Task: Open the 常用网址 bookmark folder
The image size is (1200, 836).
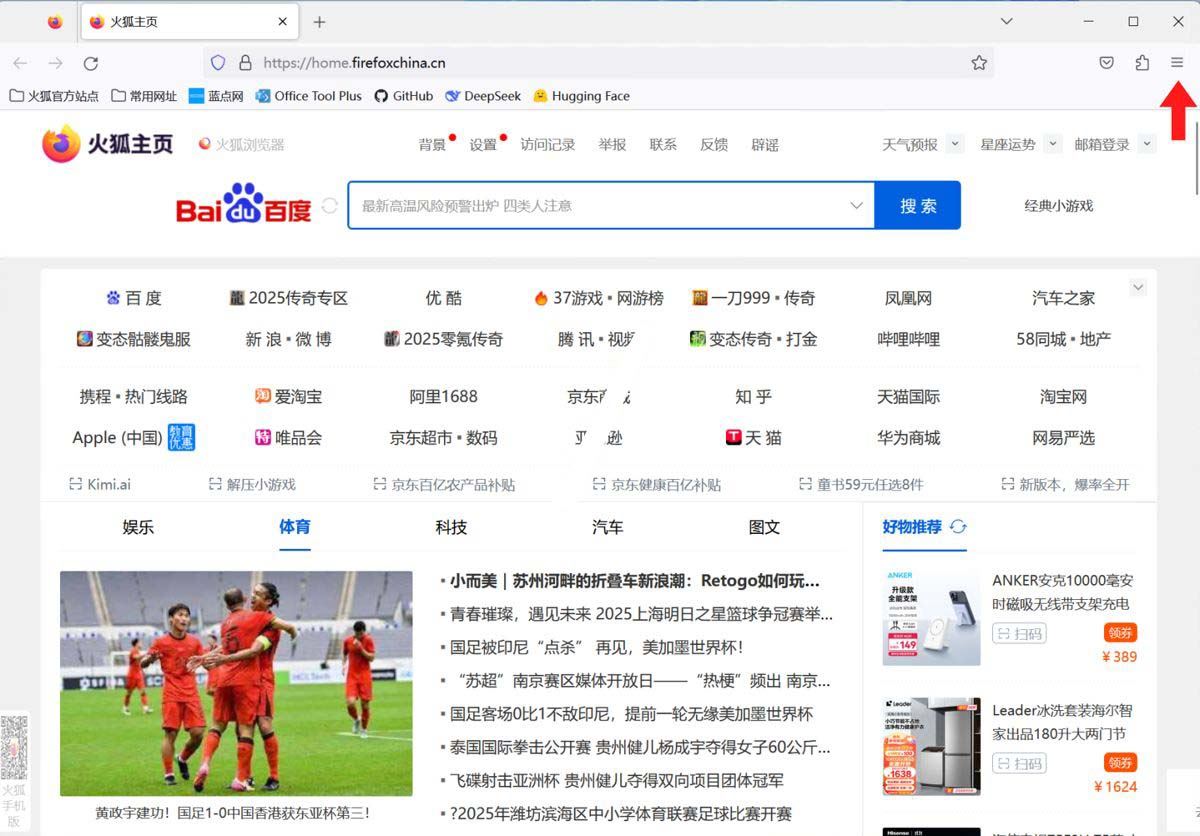Action: pyautogui.click(x=144, y=96)
